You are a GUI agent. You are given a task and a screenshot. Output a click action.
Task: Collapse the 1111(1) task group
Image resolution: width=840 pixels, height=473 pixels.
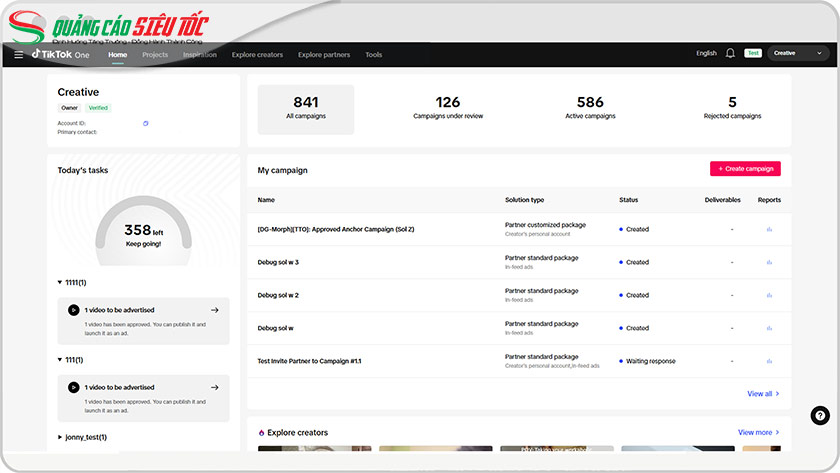click(60, 283)
